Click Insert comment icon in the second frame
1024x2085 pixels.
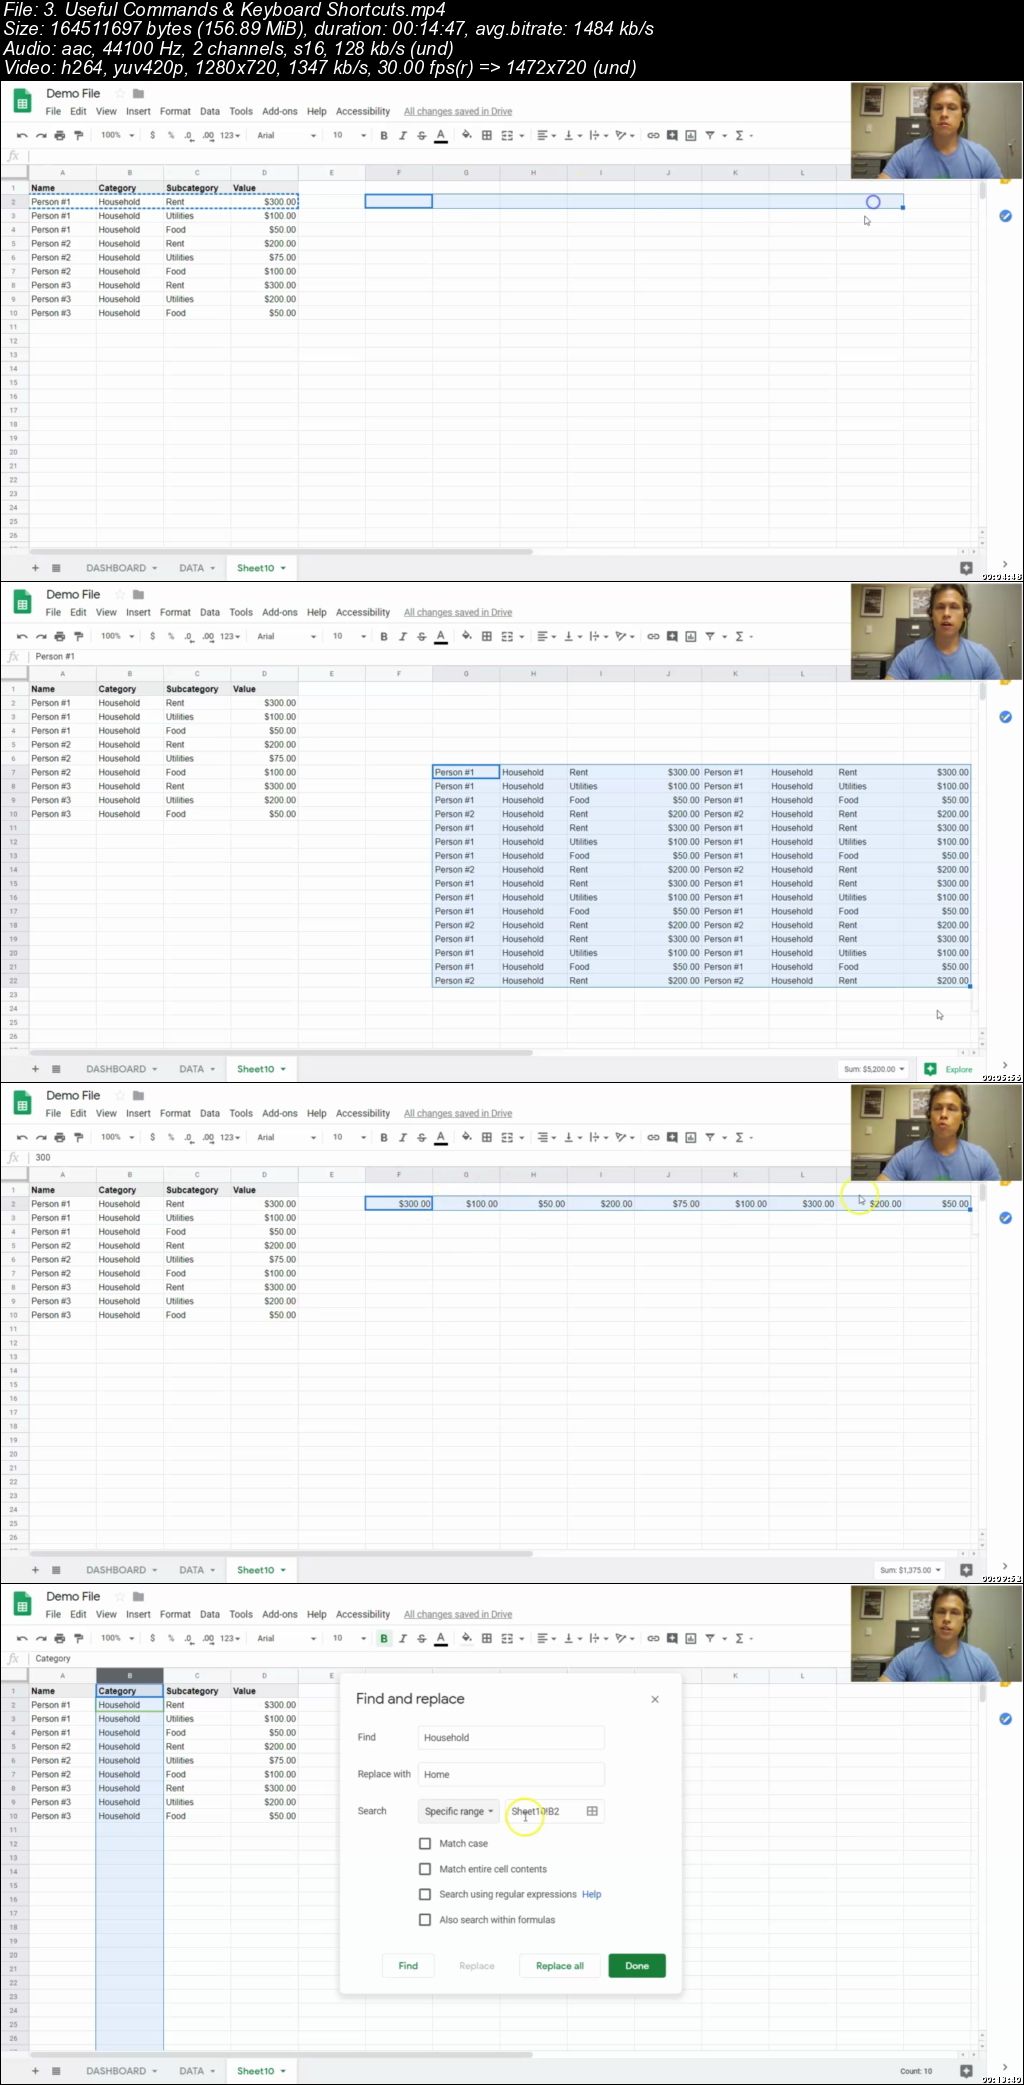click(x=672, y=637)
